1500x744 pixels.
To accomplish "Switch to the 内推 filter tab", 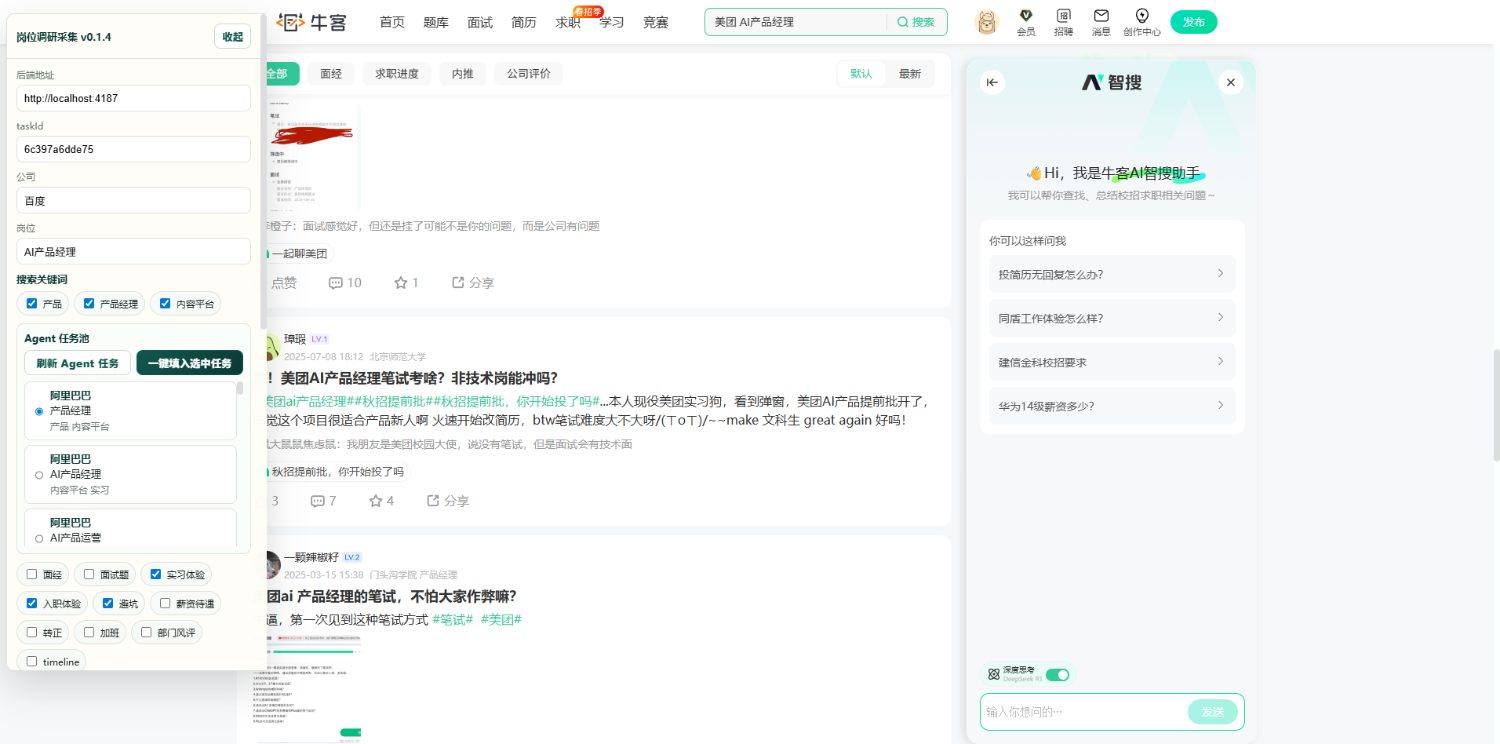I will click(463, 74).
